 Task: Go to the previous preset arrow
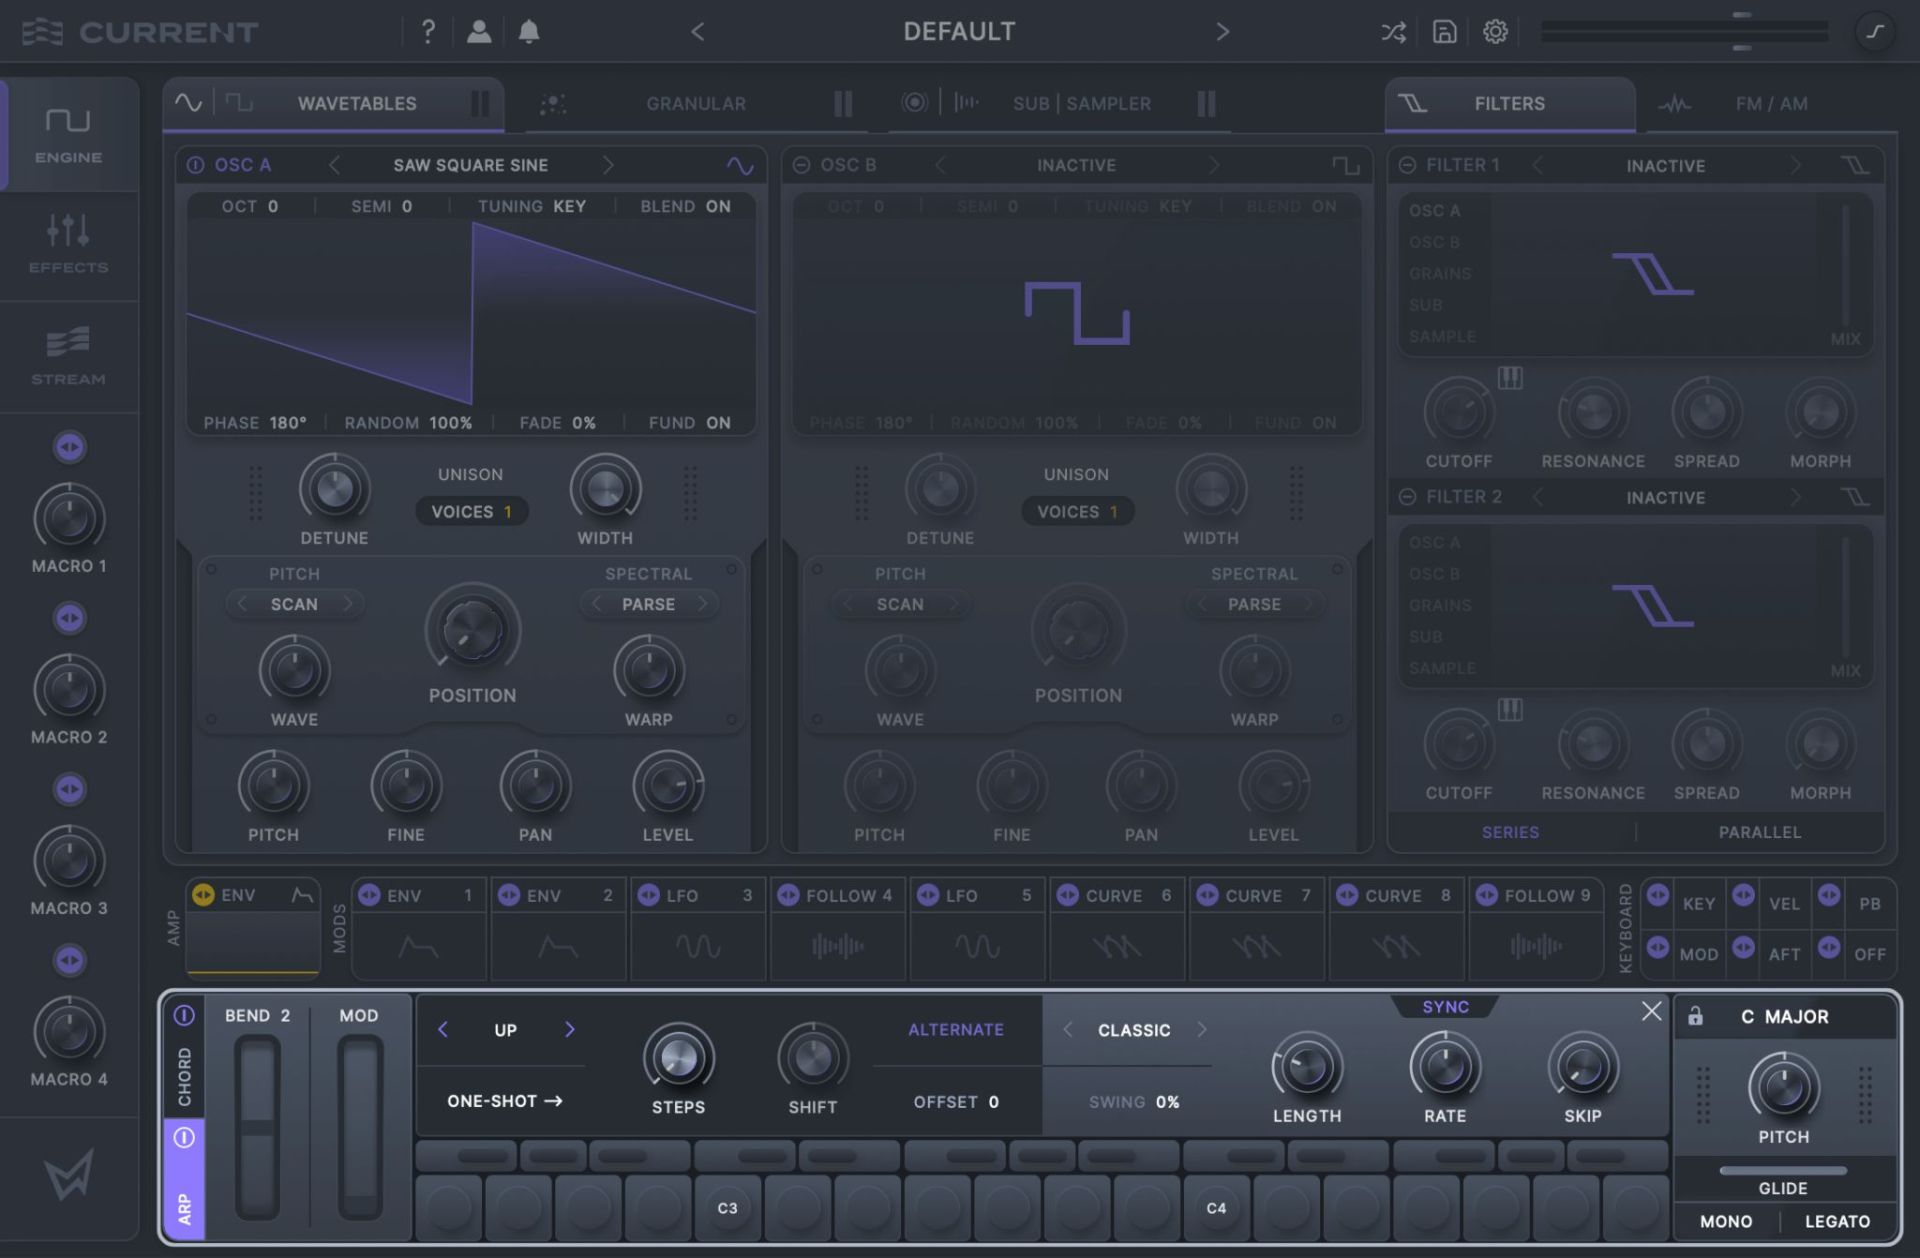(698, 32)
